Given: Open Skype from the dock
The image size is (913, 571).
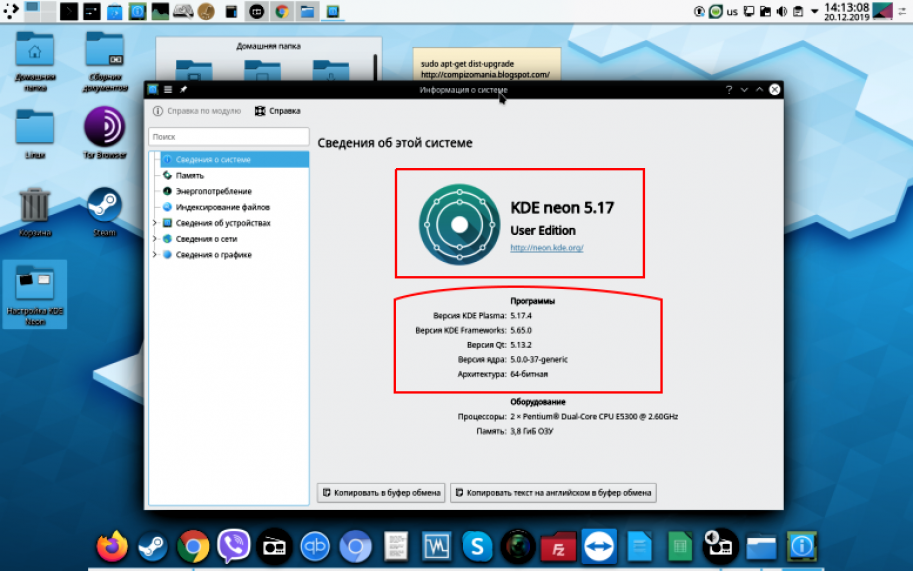Looking at the screenshot, I should pos(477,547).
